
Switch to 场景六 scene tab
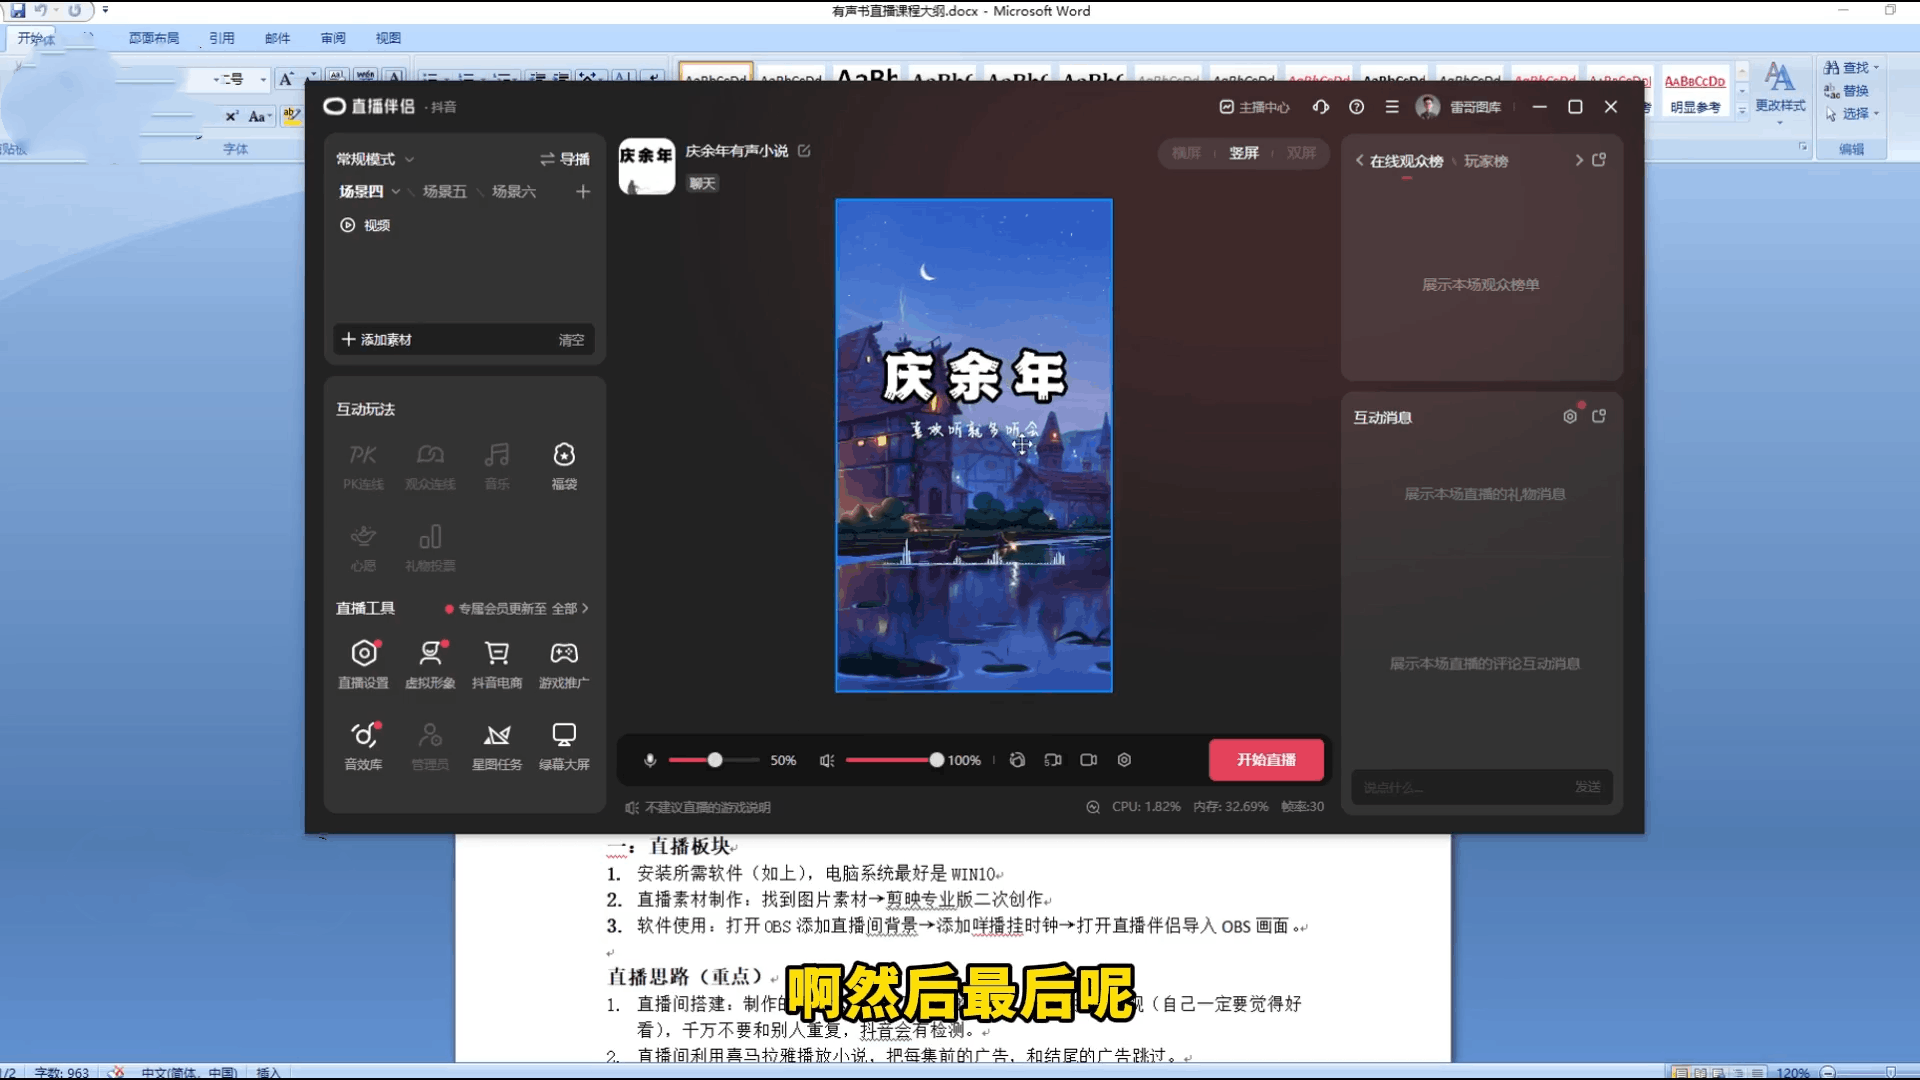[x=514, y=191]
